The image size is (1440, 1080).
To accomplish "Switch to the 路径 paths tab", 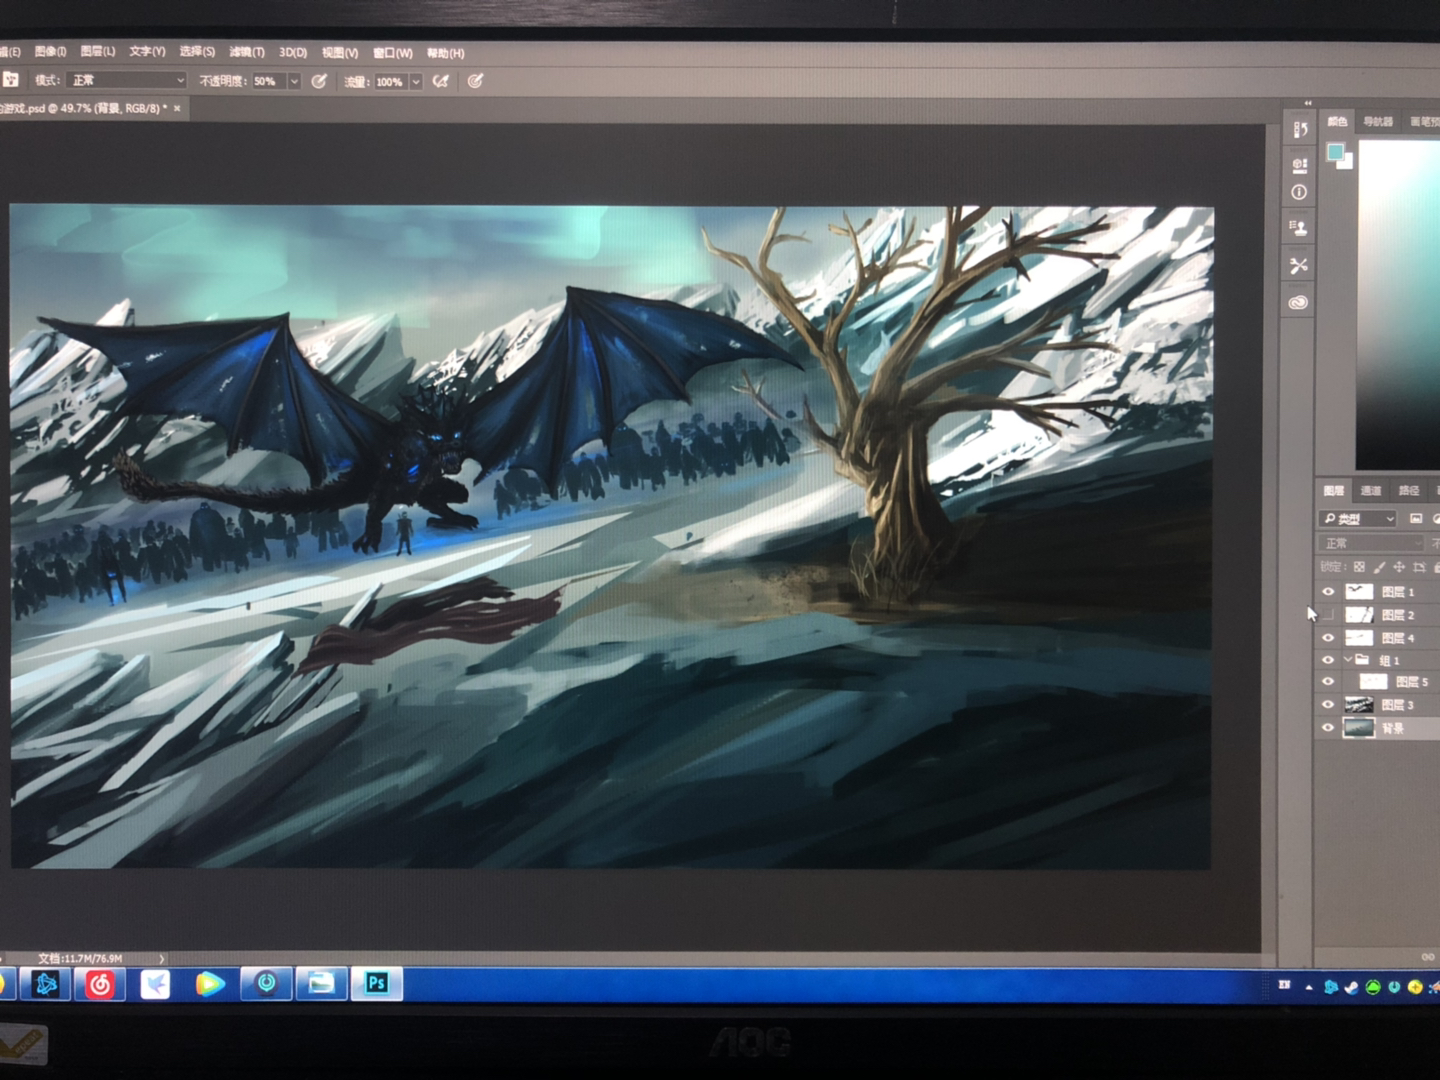I will 1409,490.
